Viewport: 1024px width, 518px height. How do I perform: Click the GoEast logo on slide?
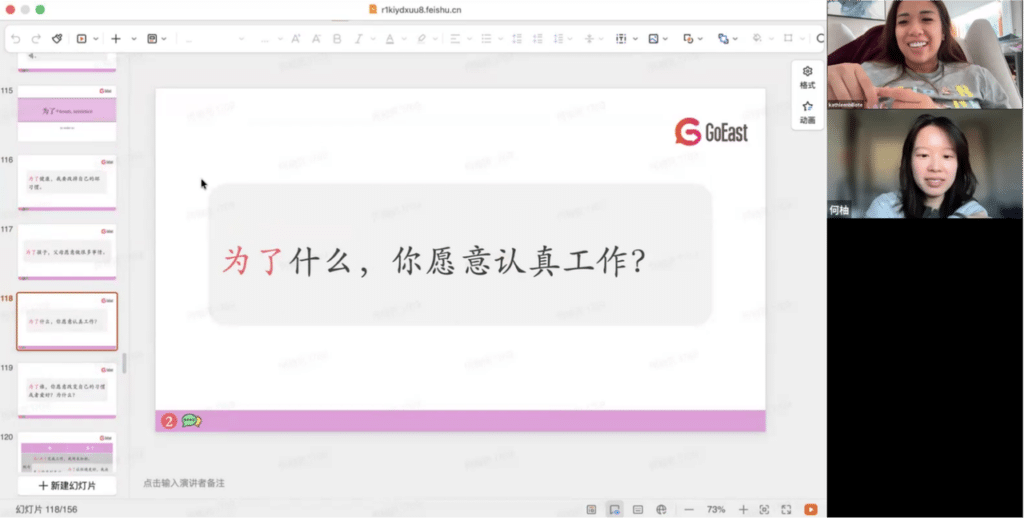pyautogui.click(x=711, y=131)
